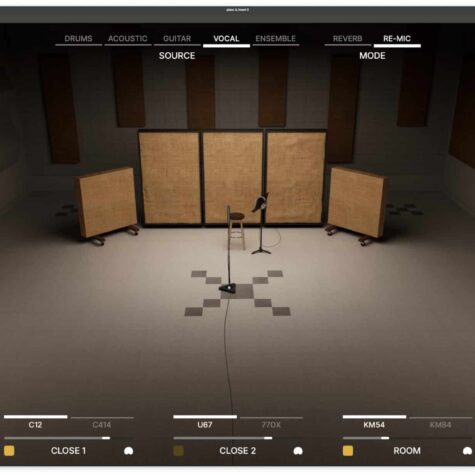Click the CLOSE 1 label
475x475 pixels.
[68, 451]
